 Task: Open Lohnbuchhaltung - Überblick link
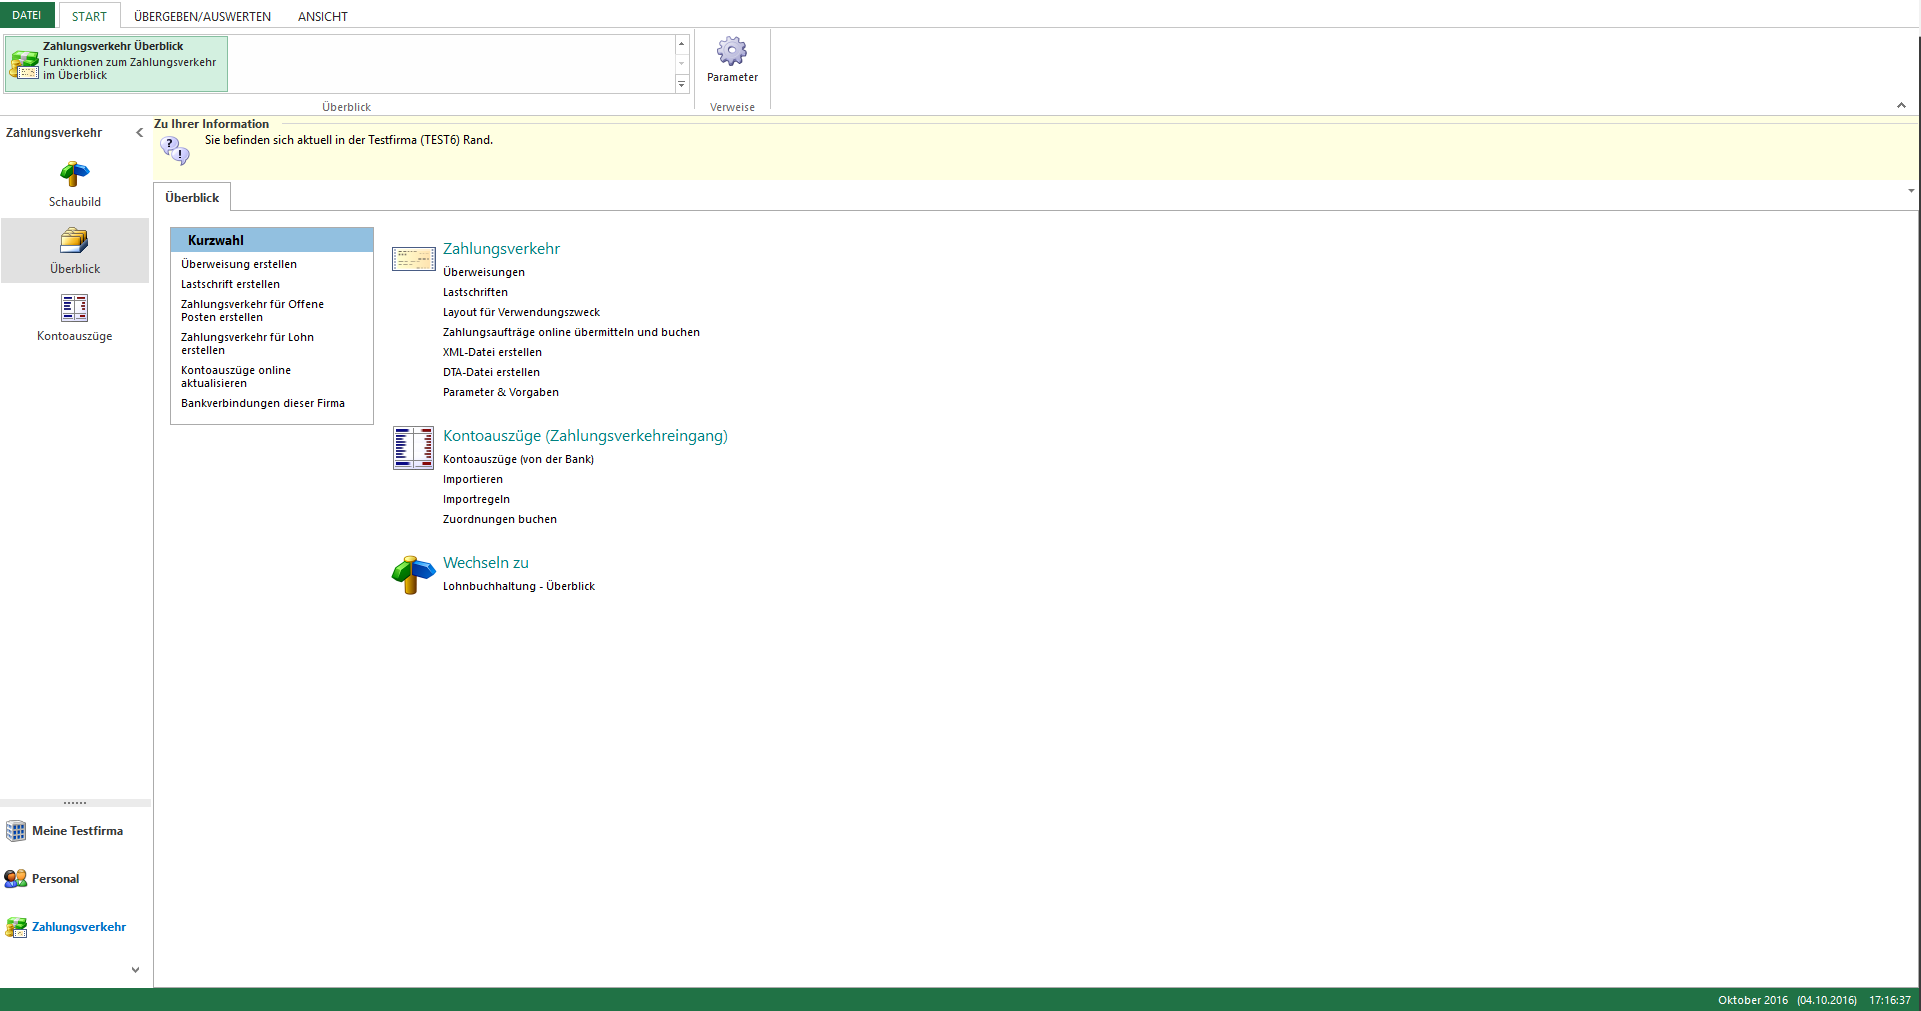[x=518, y=587]
